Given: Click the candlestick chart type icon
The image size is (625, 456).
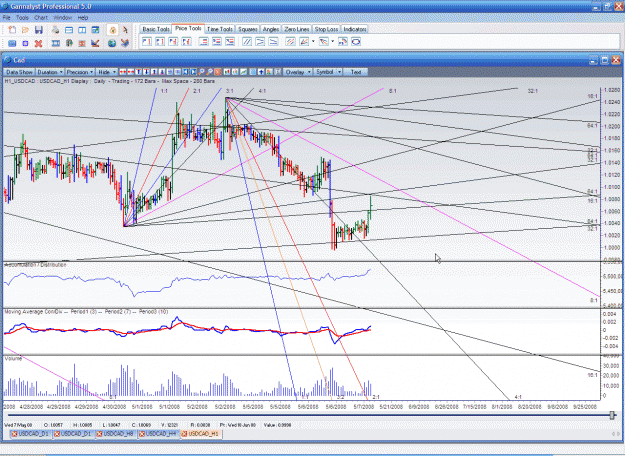Looking at the screenshot, I should point(227,72).
